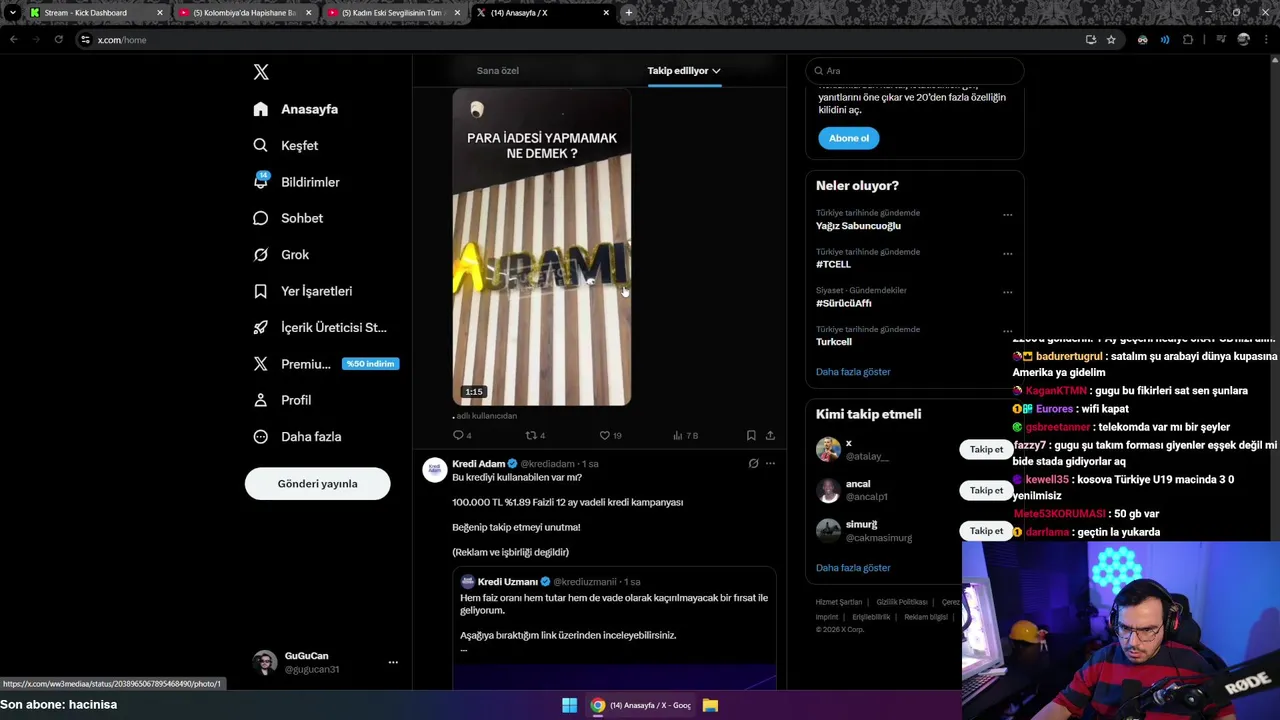Click Chrome Anasayfa / X taskbar item

(x=641, y=705)
